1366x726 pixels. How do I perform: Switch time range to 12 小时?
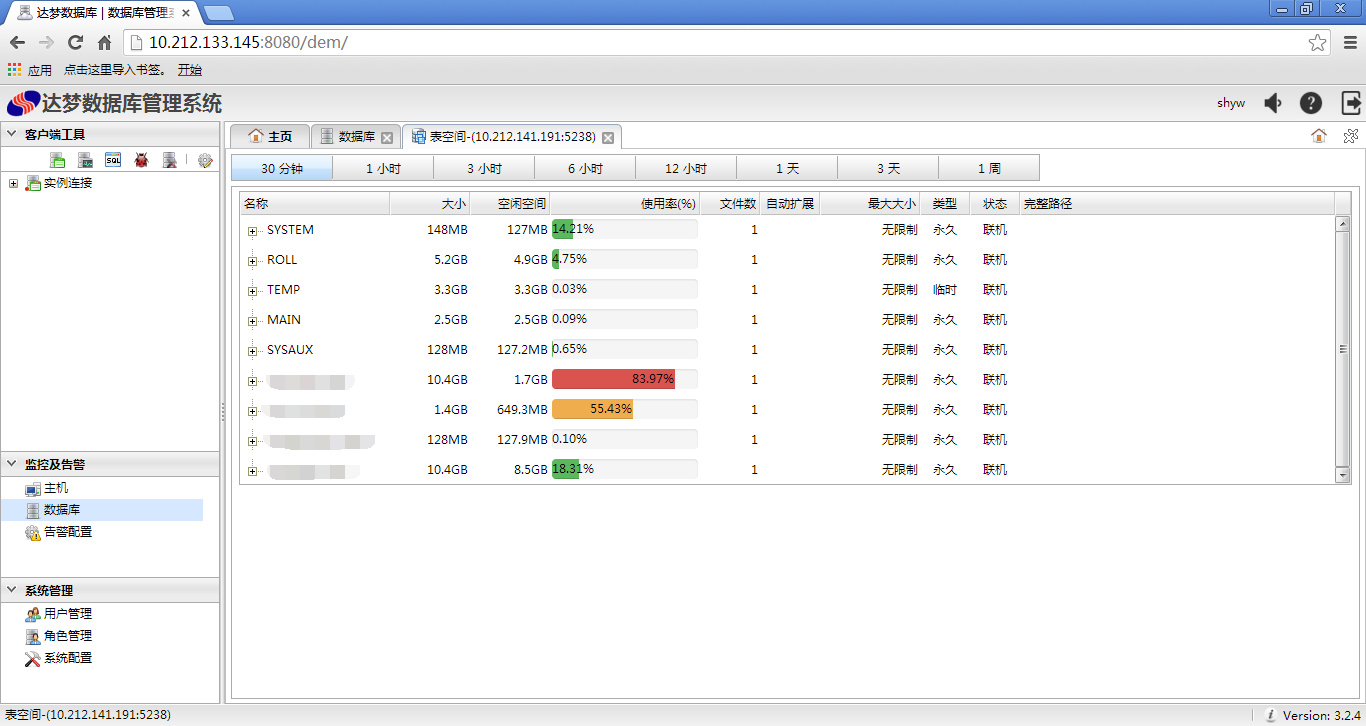tap(686, 168)
